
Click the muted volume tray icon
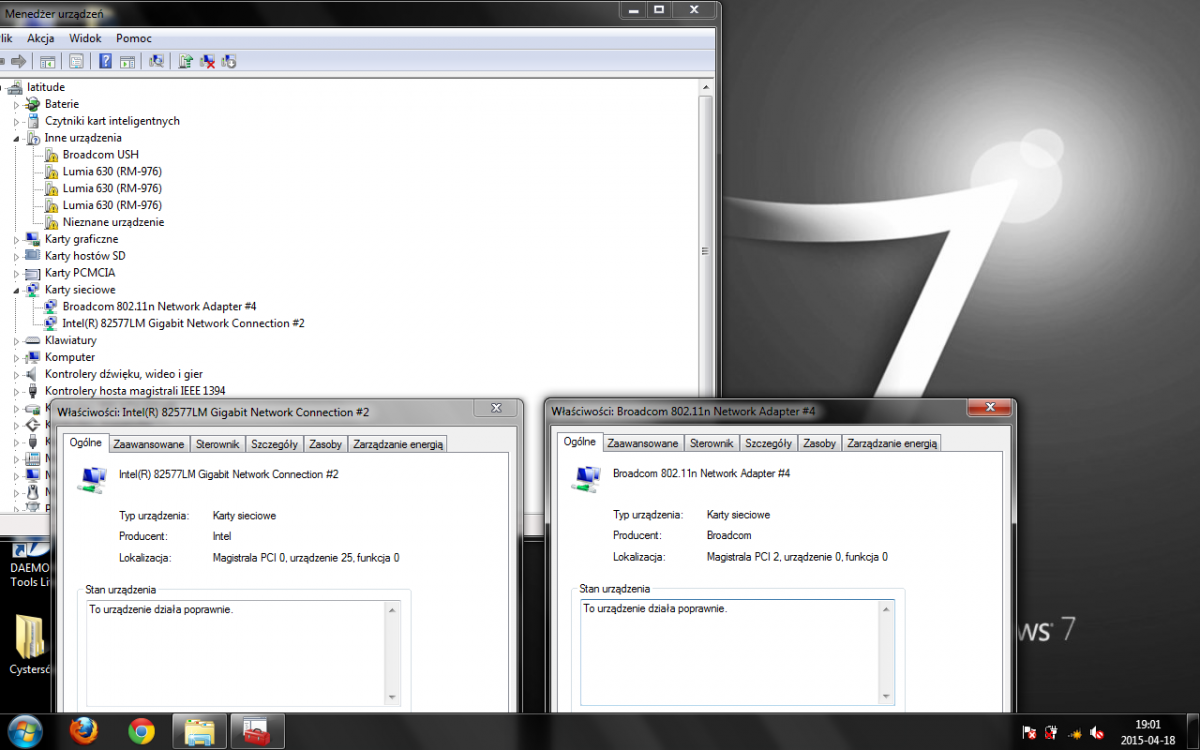[1097, 733]
